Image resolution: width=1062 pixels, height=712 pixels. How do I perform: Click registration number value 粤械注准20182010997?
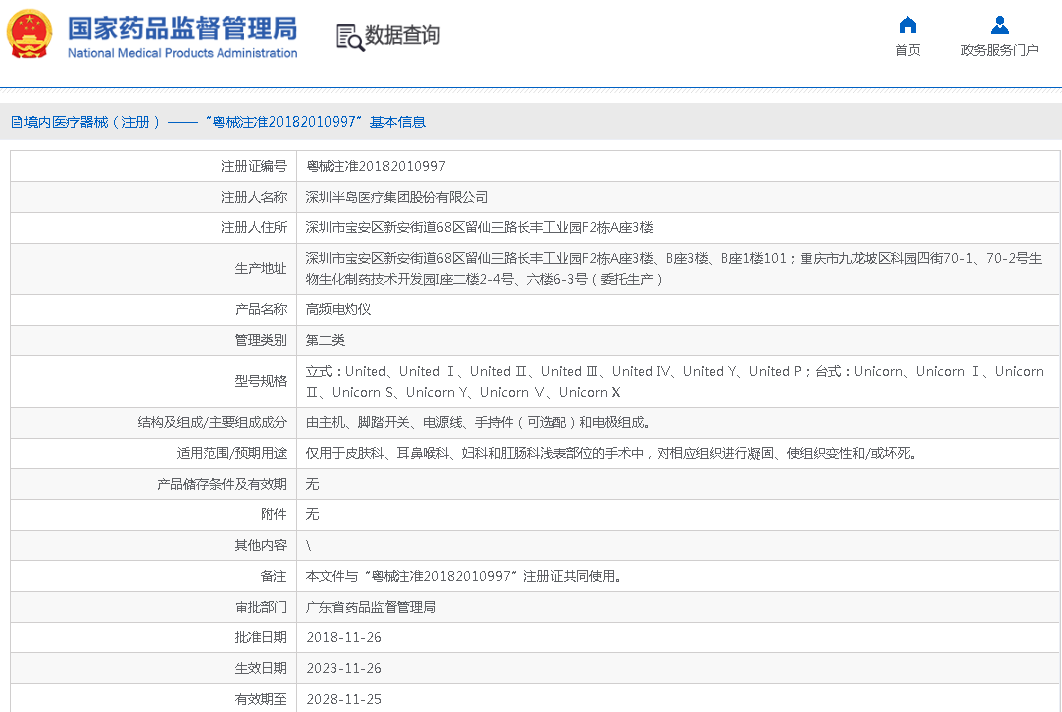(375, 167)
